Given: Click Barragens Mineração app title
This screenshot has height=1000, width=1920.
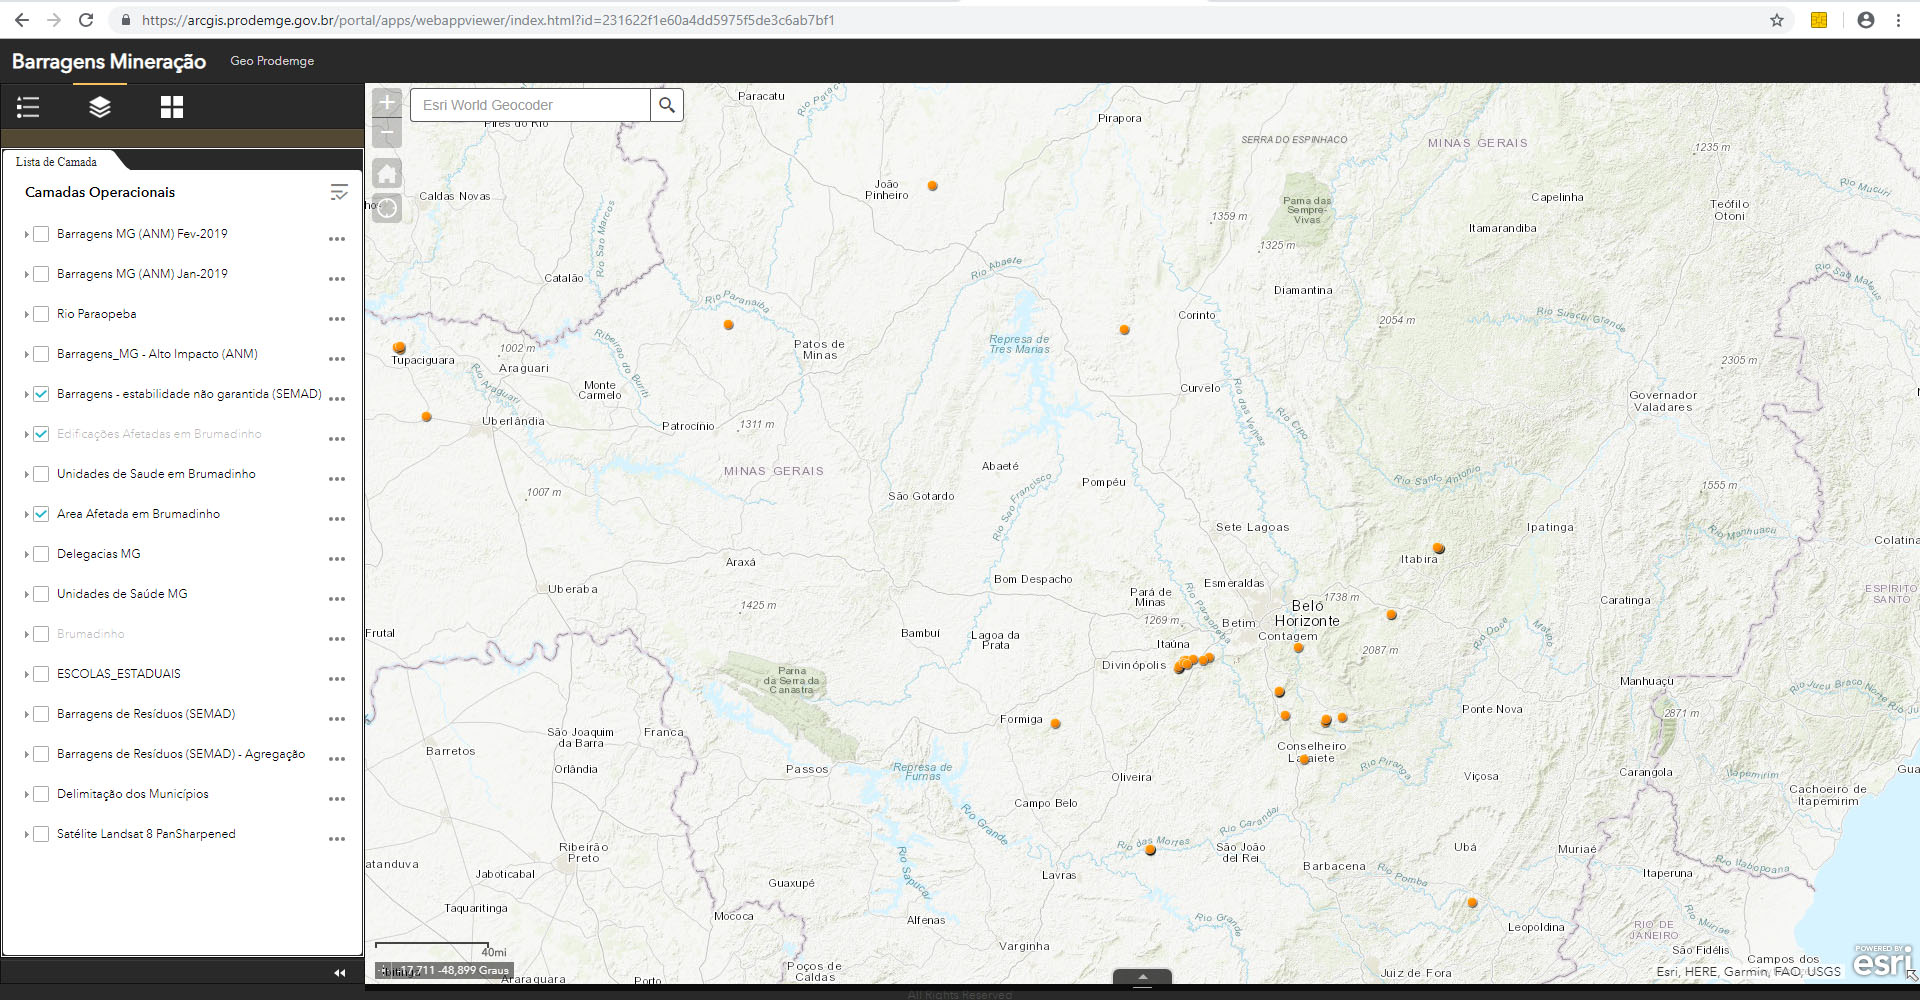Looking at the screenshot, I should pyautogui.click(x=109, y=61).
